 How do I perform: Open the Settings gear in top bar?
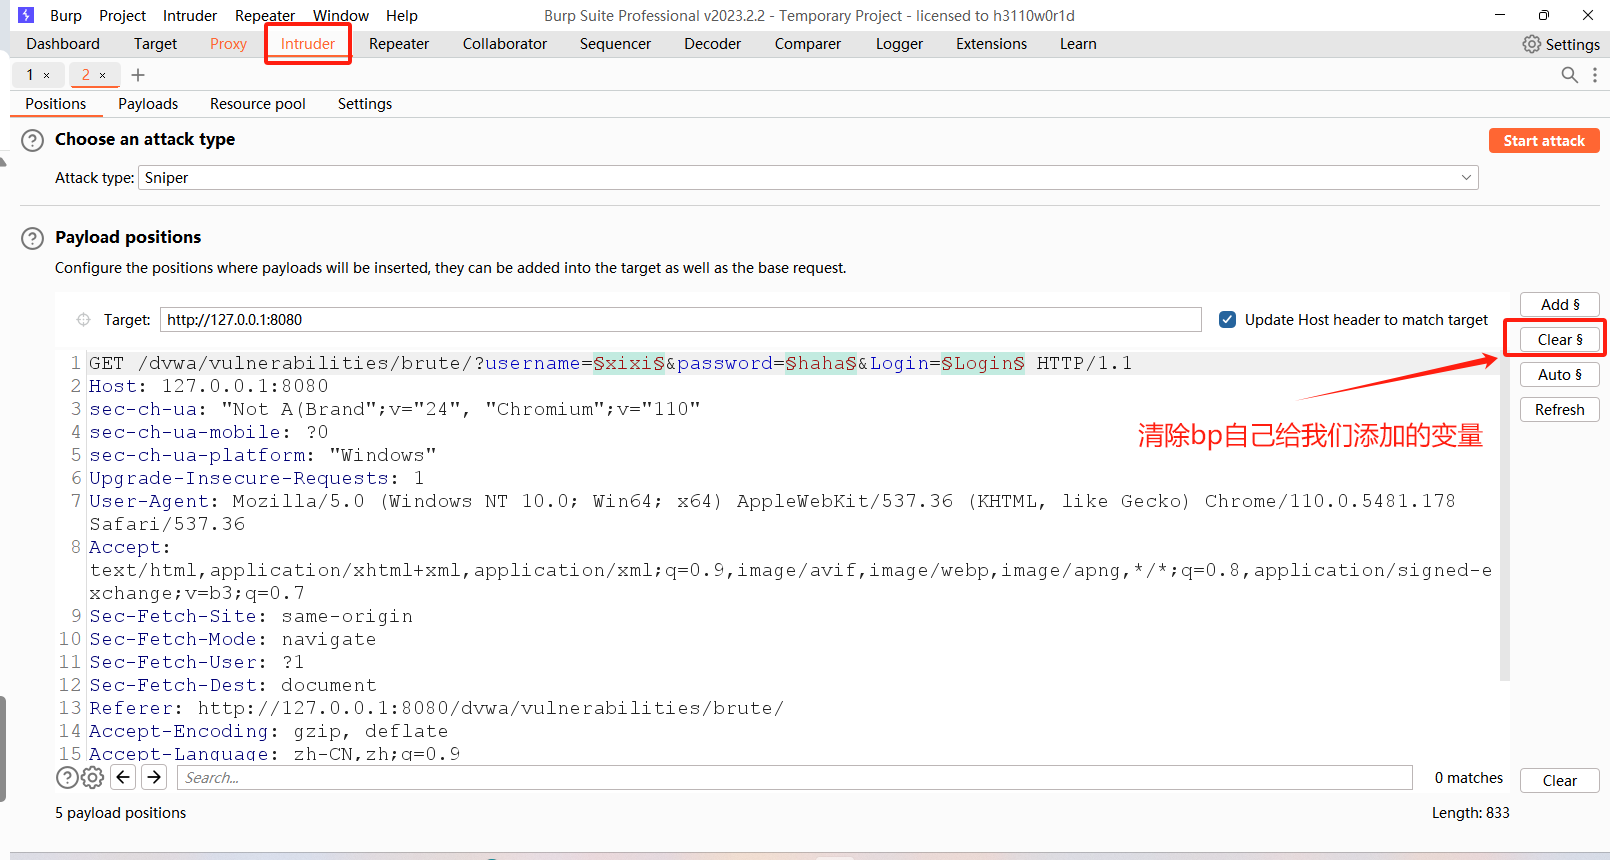1561,44
